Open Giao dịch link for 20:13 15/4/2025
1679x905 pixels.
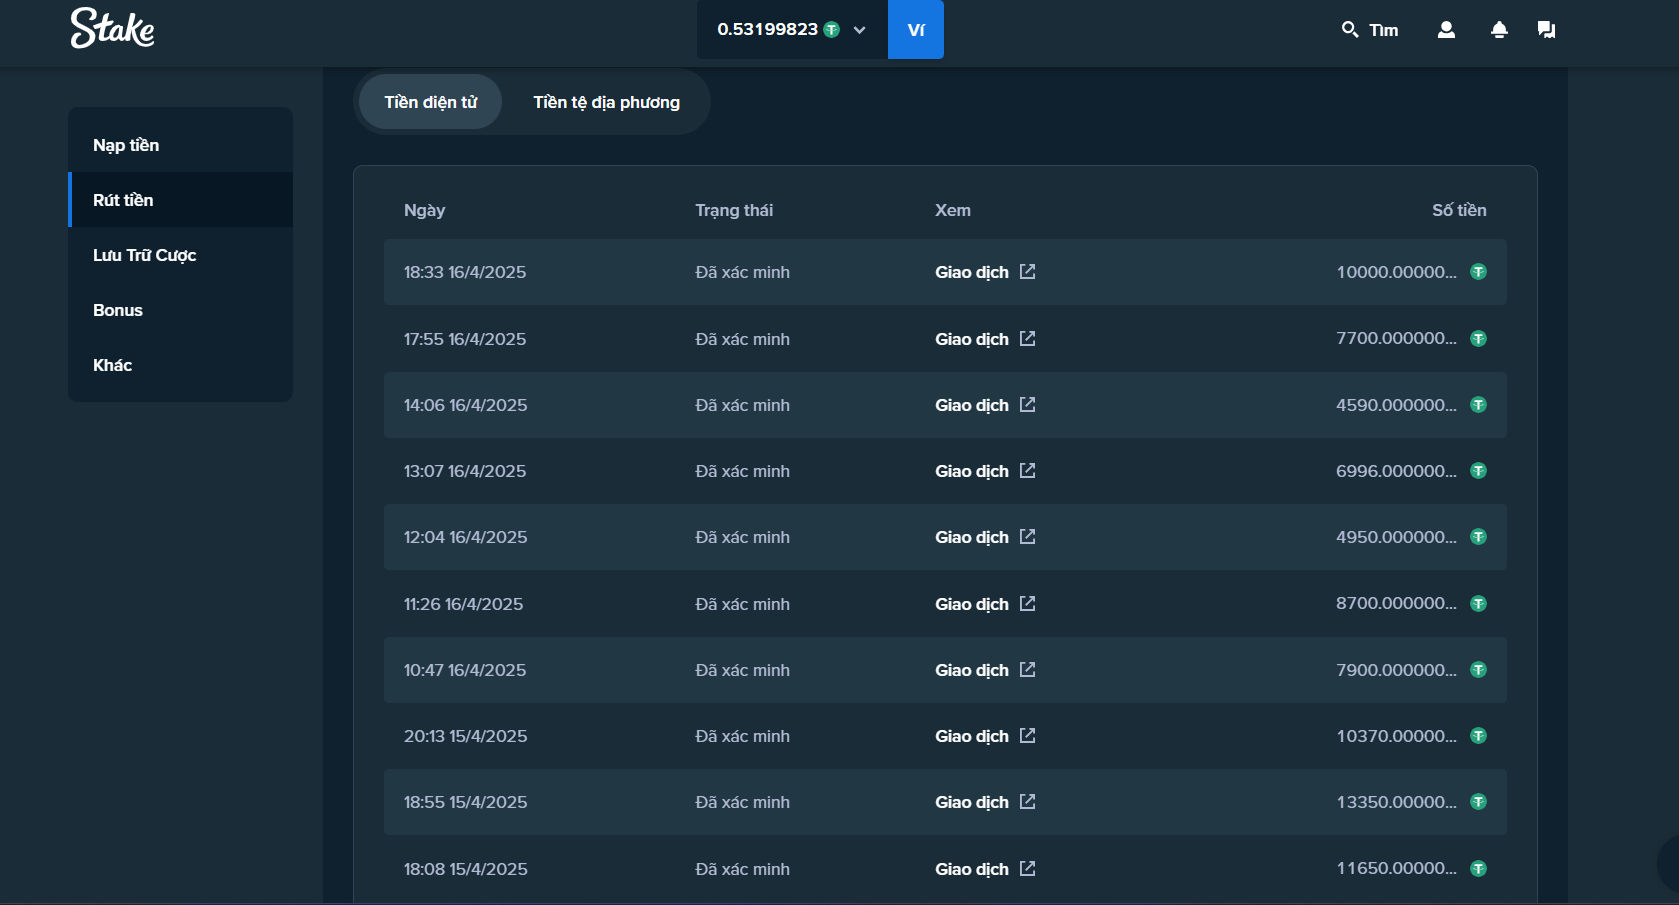click(971, 736)
